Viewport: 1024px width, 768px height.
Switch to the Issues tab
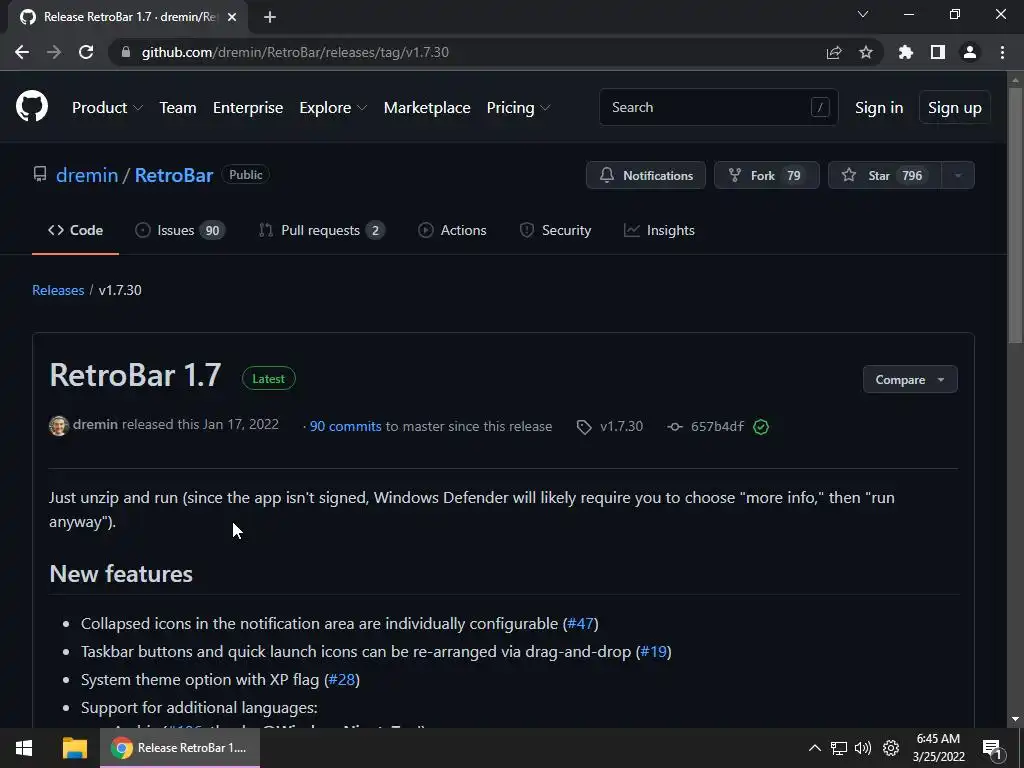(x=180, y=231)
